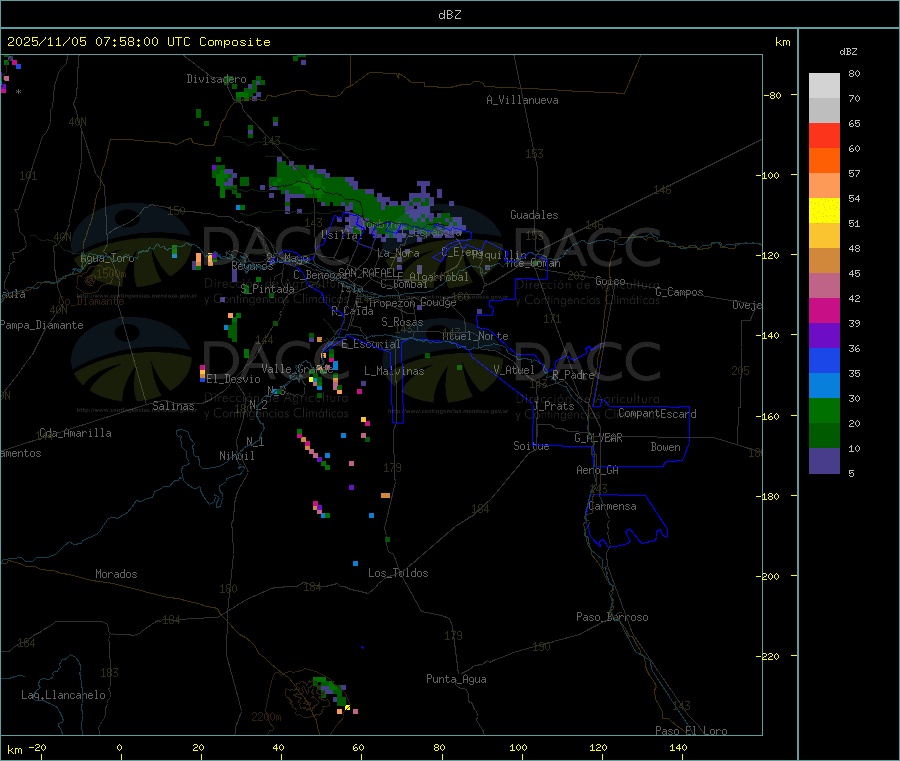Click the Morados map label
Screen dimensions: 900x761
pyautogui.click(x=116, y=574)
